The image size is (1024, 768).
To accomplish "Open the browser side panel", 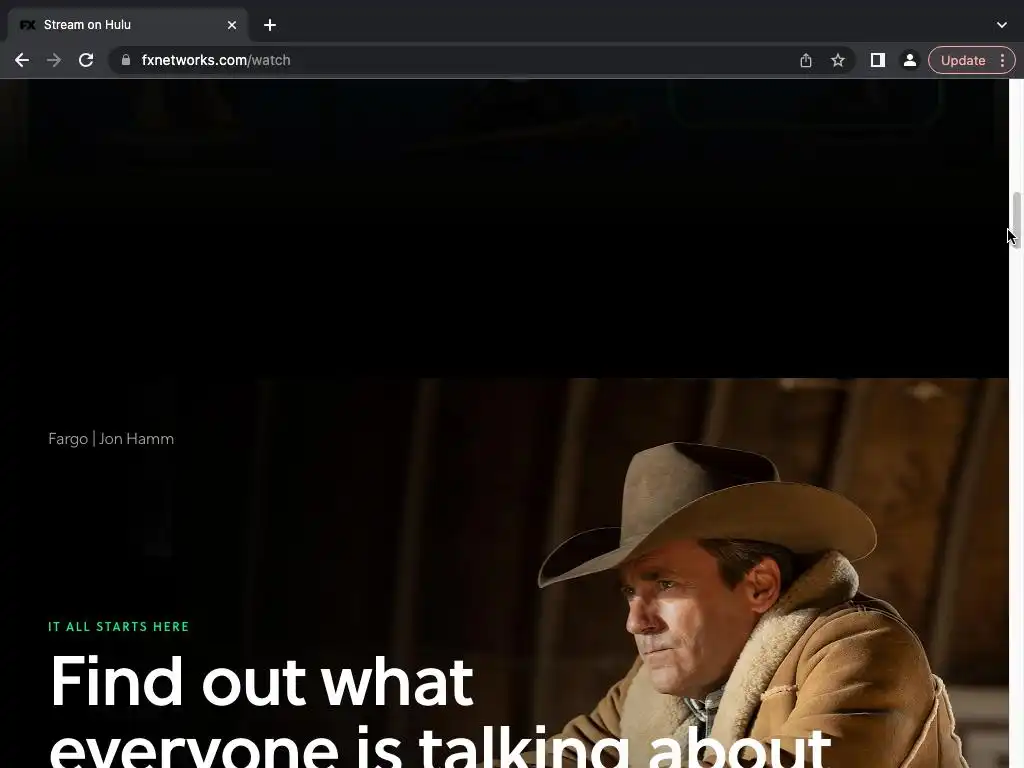I will (x=878, y=60).
